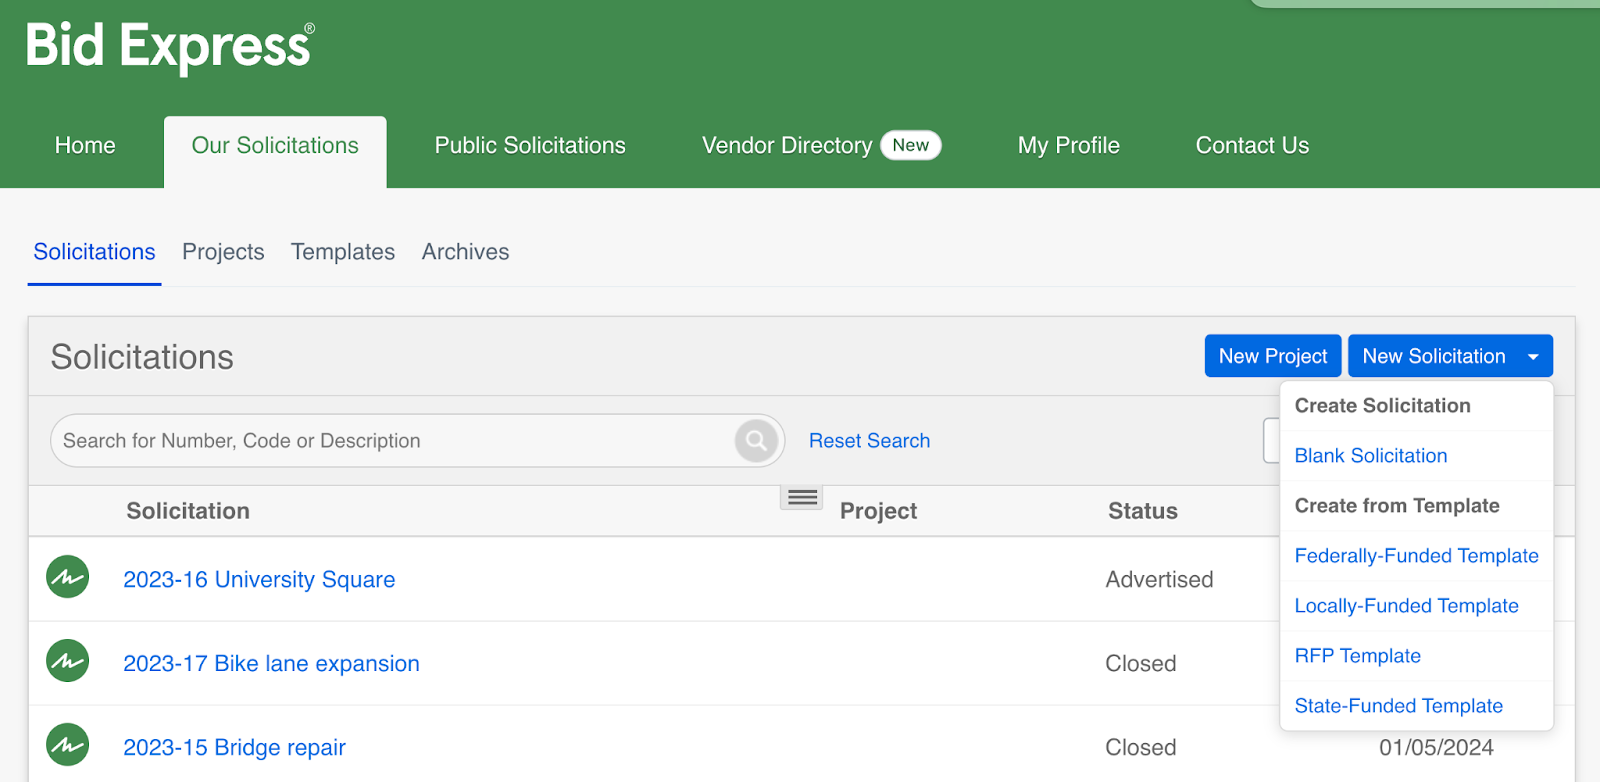
Task: Click the search magnifier icon
Action: pyautogui.click(x=757, y=441)
